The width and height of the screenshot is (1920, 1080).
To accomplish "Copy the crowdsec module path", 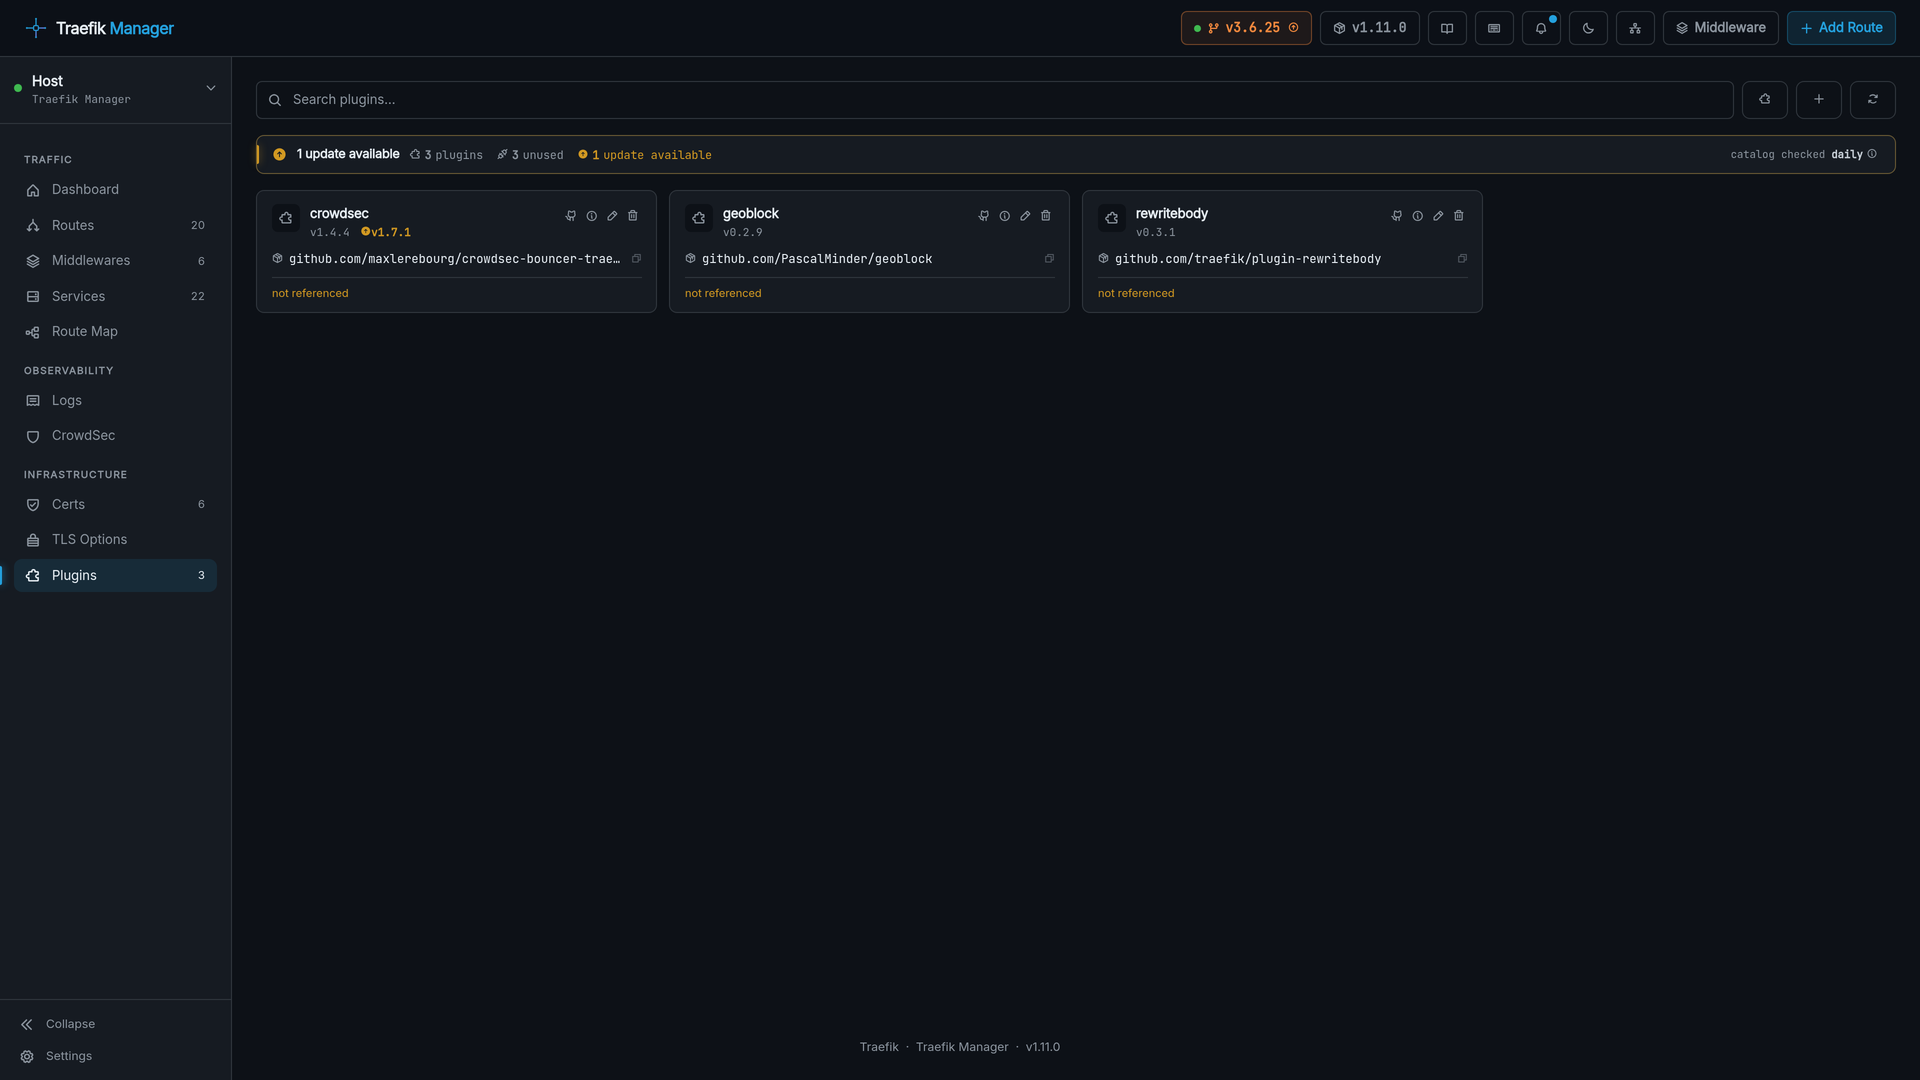I will (x=636, y=259).
